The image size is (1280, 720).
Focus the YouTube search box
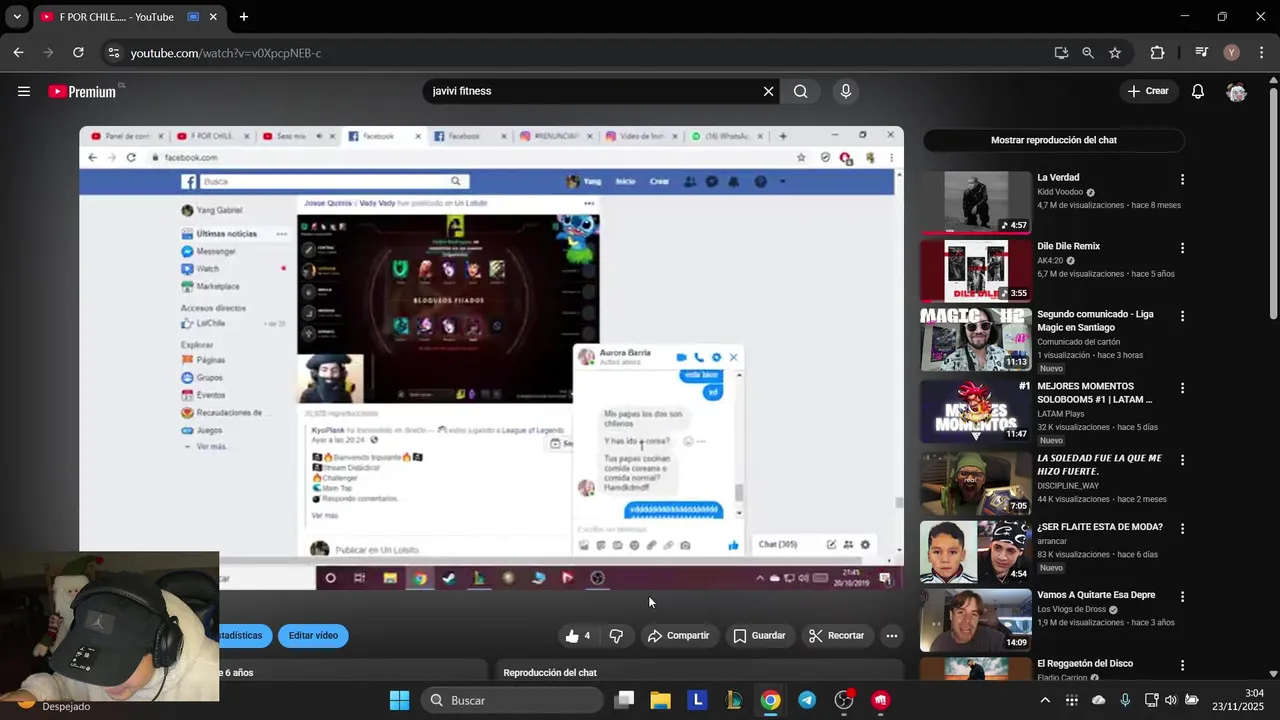point(593,91)
